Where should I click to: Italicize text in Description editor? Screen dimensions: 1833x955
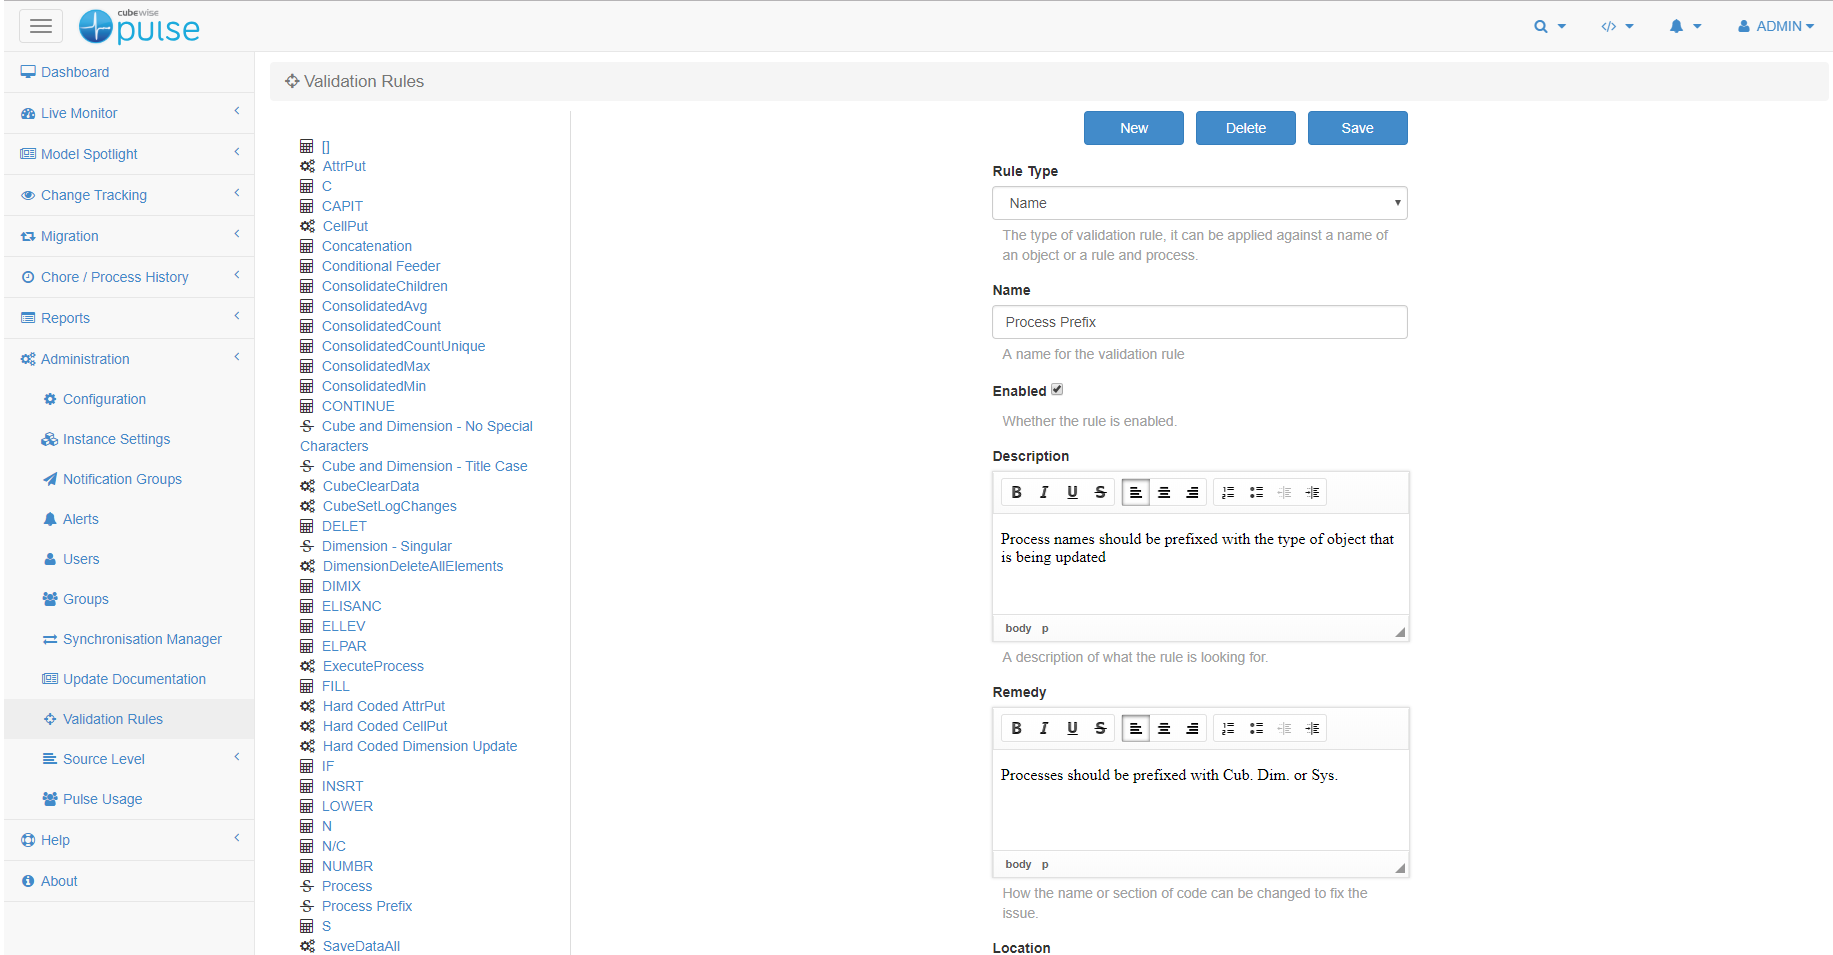tap(1044, 492)
